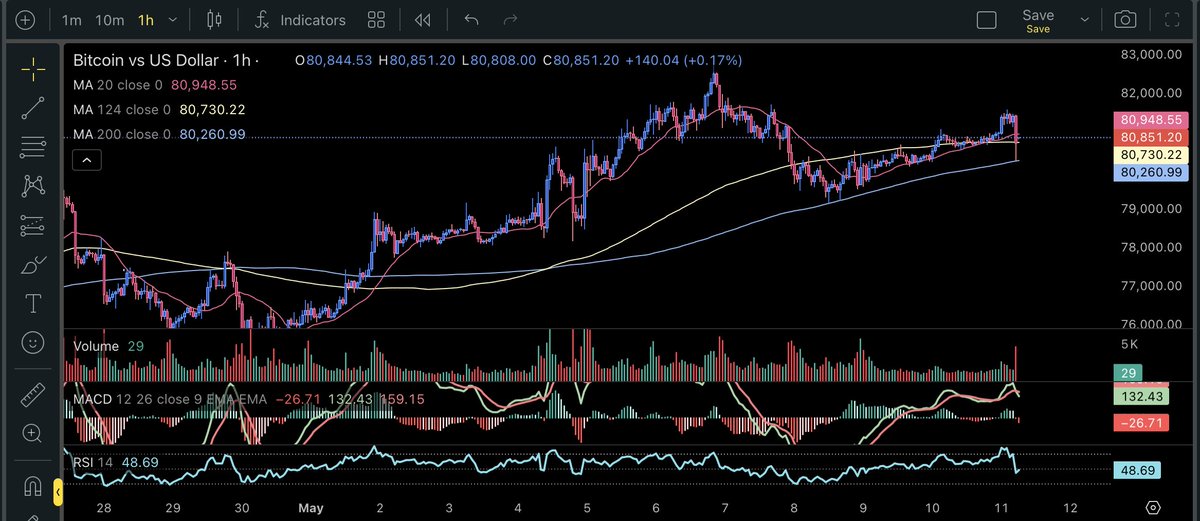Switch to the 10m timeframe
The width and height of the screenshot is (1200, 521).
click(110, 20)
